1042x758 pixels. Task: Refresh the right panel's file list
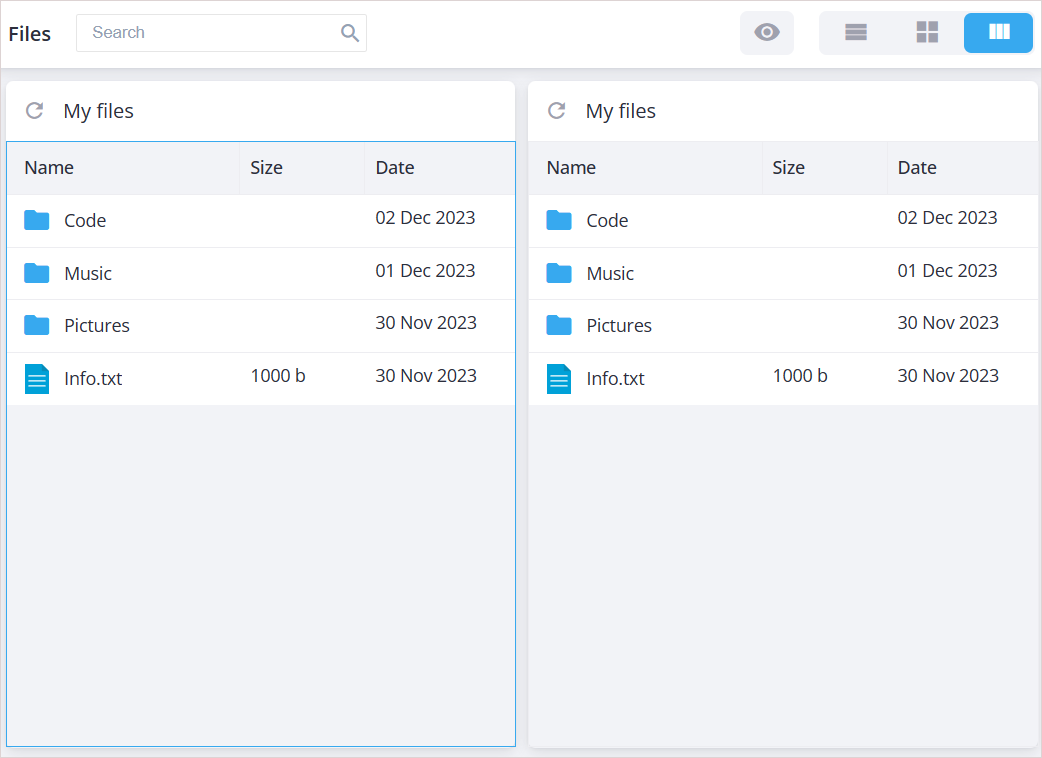pos(557,111)
